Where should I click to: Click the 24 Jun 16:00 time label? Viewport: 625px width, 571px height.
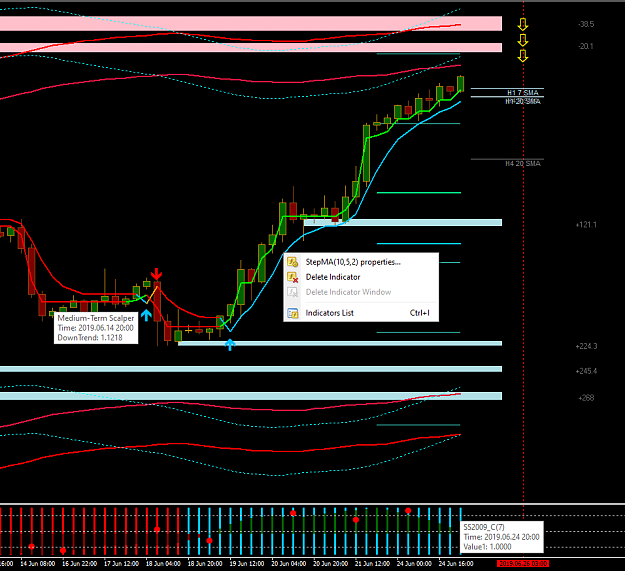(x=456, y=563)
